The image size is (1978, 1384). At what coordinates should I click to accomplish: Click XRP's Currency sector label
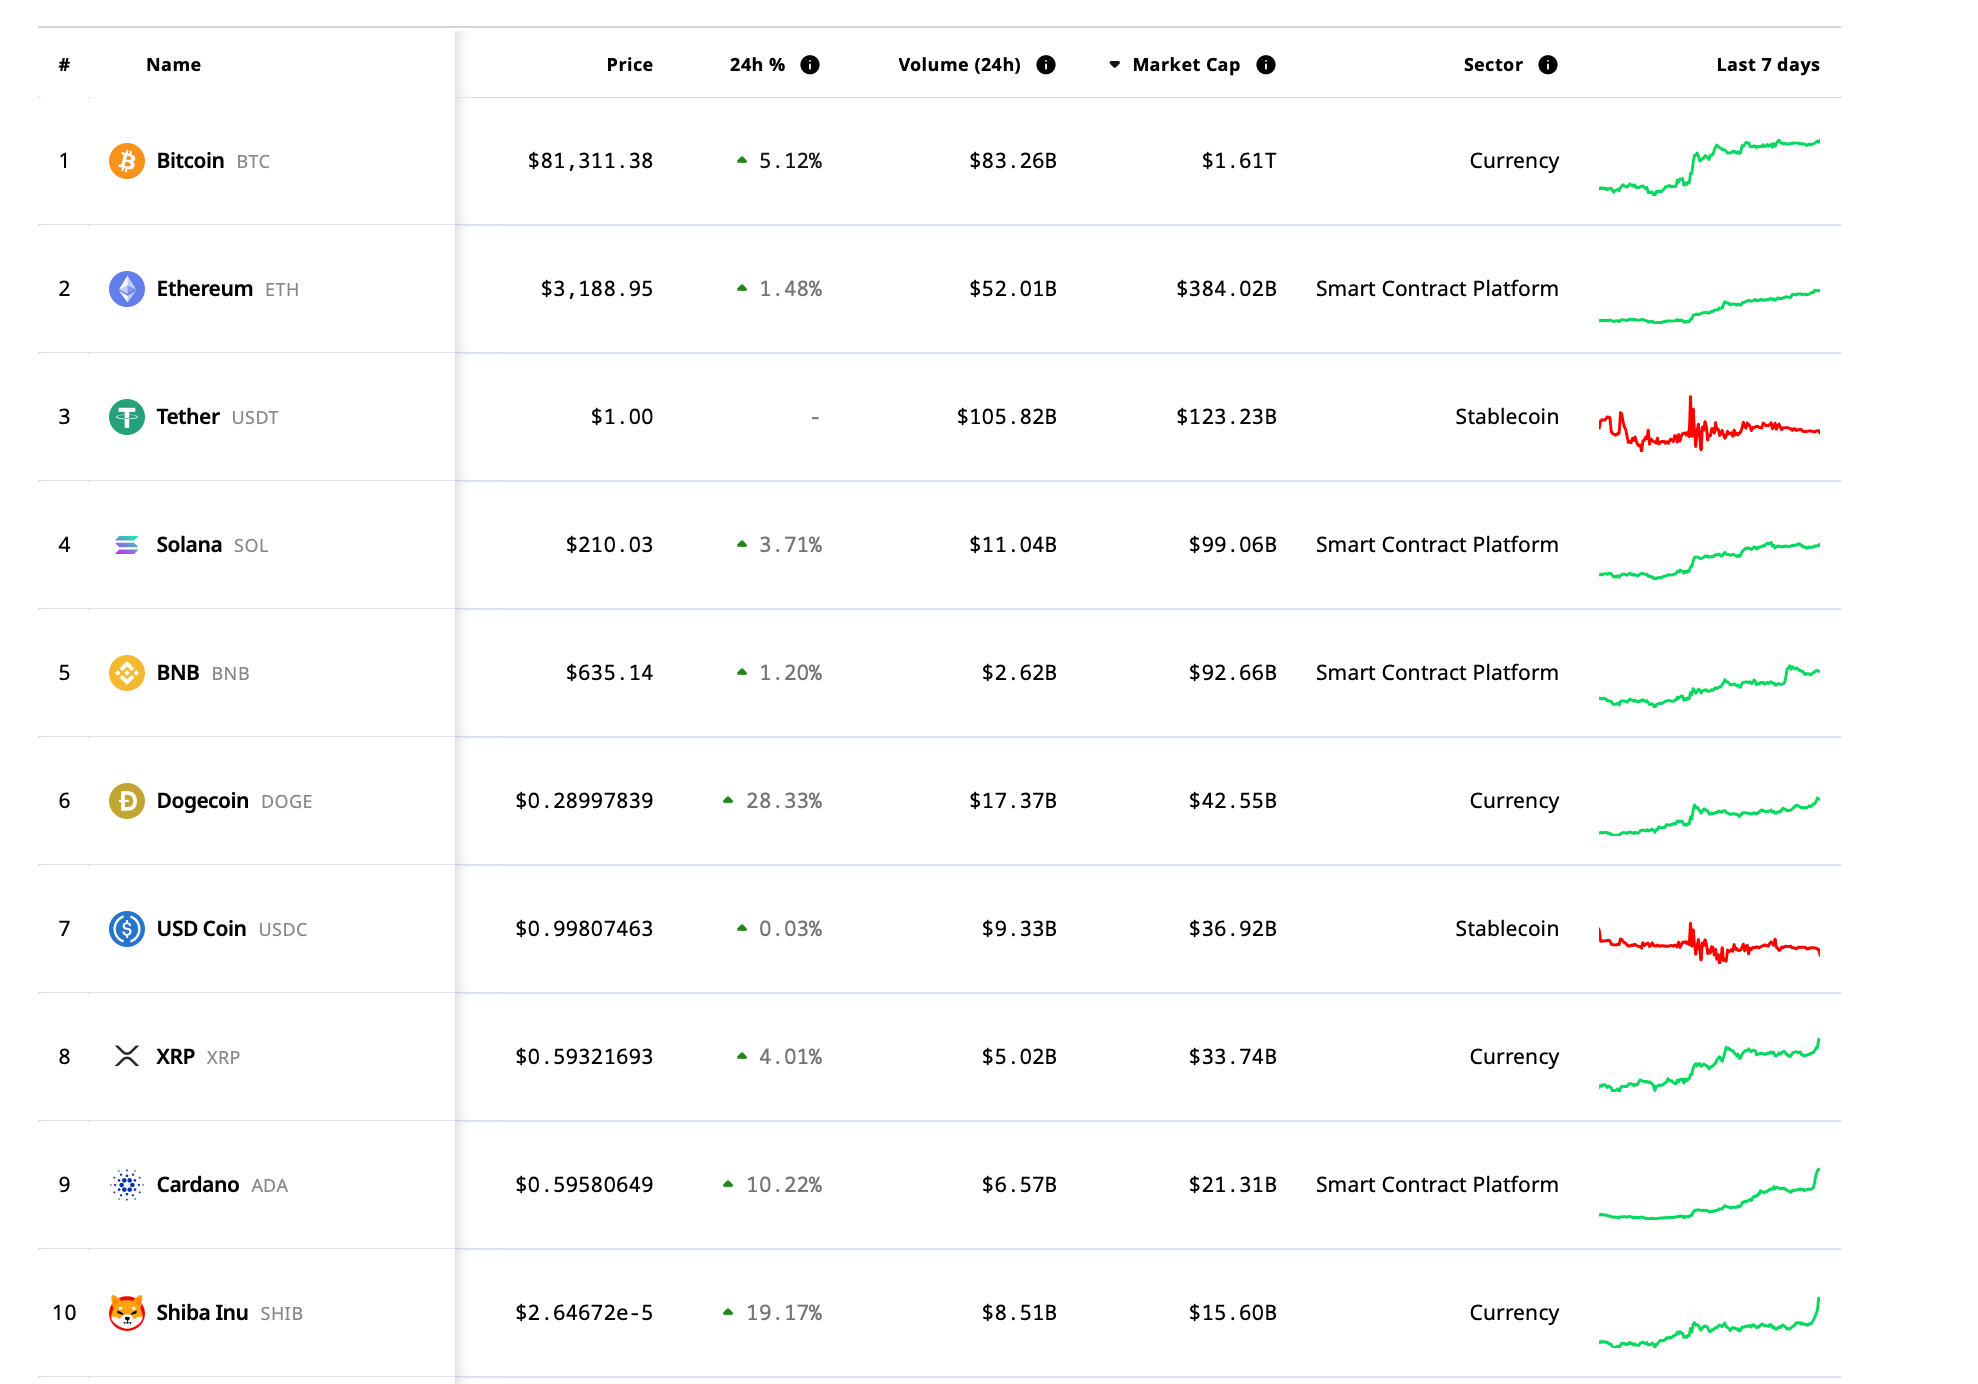pos(1514,1057)
